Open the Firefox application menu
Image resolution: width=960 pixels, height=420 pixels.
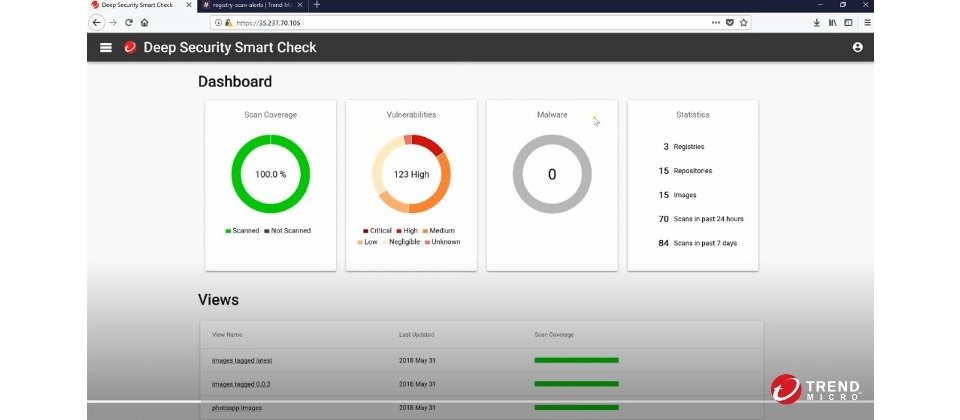click(867, 23)
